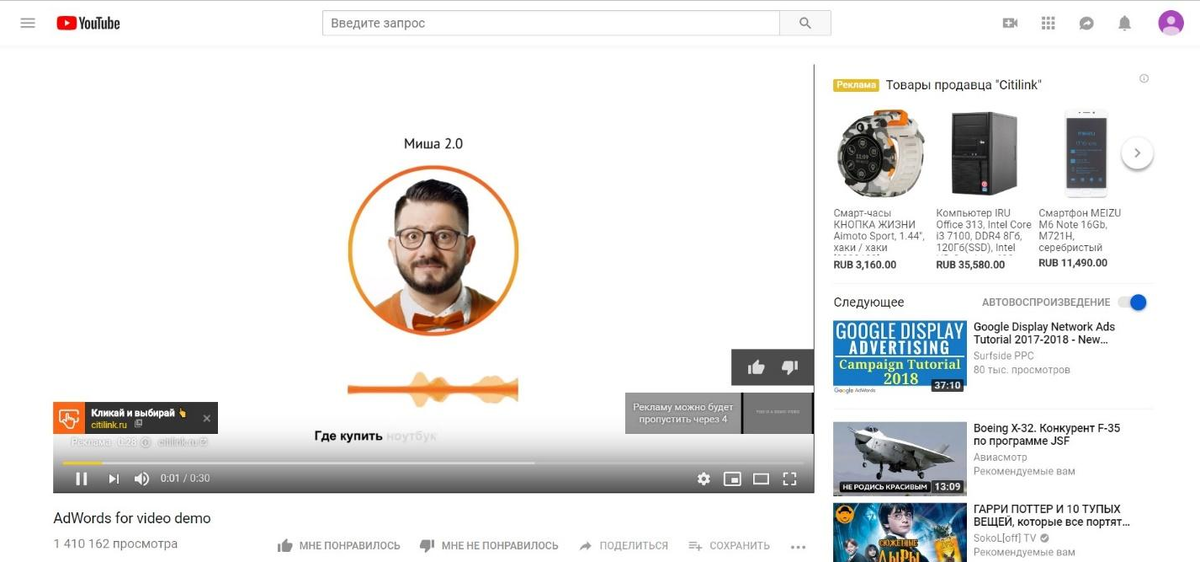Open the MEIZU M6 Note phone image
This screenshot has height=562, width=1200.
[1087, 152]
